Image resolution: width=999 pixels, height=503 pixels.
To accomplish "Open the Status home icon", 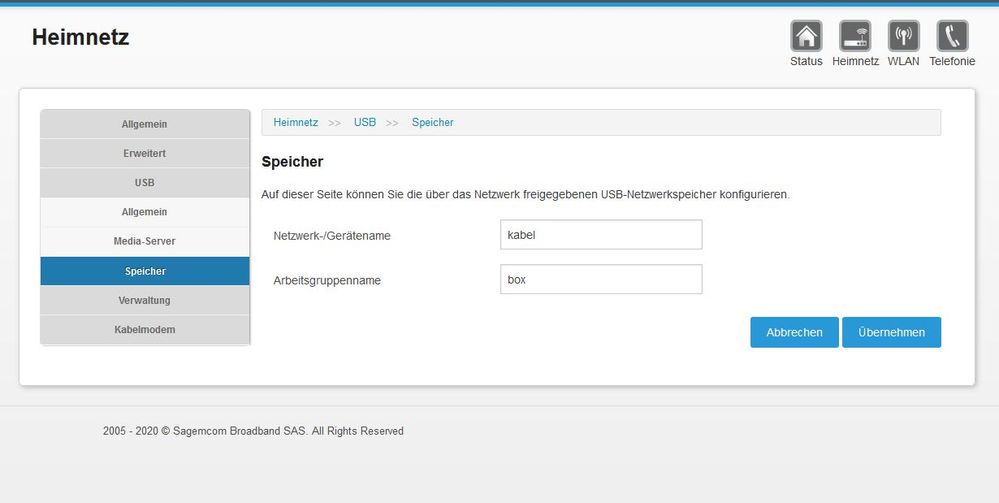I will [806, 36].
